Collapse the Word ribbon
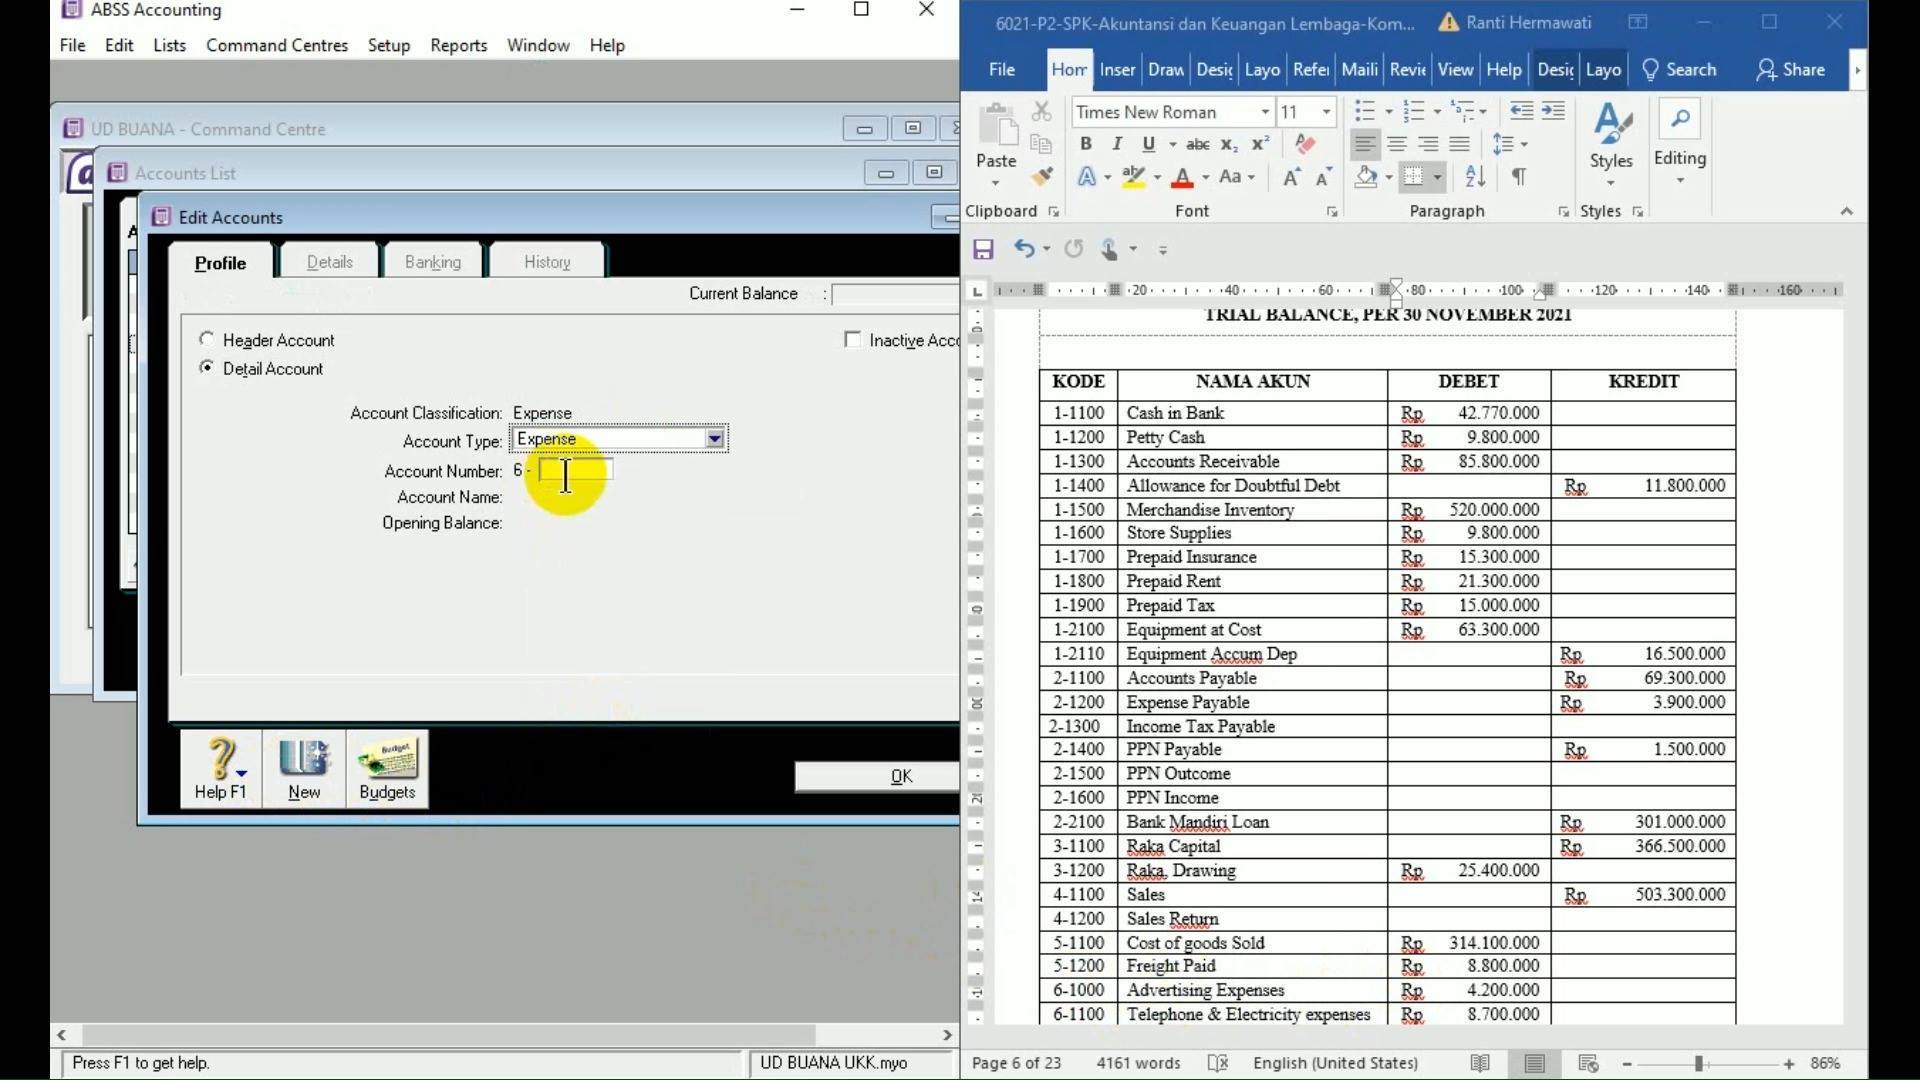This screenshot has height=1080, width=1920. (x=1846, y=211)
